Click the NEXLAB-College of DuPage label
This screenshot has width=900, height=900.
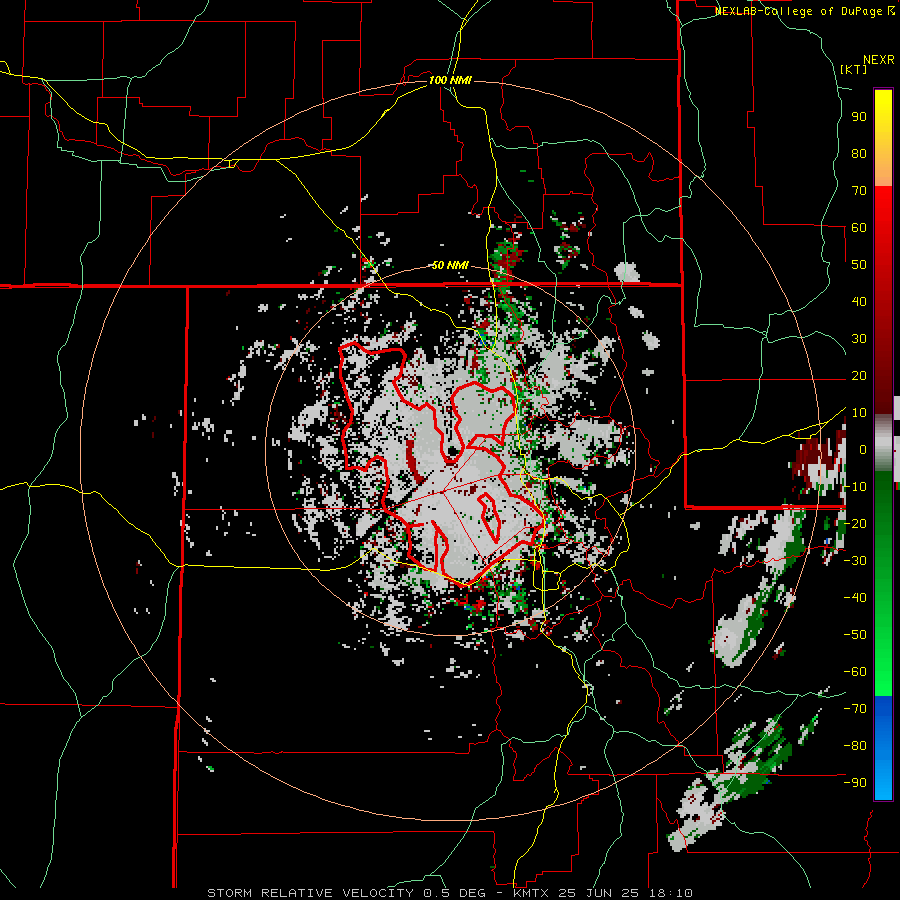(x=804, y=11)
